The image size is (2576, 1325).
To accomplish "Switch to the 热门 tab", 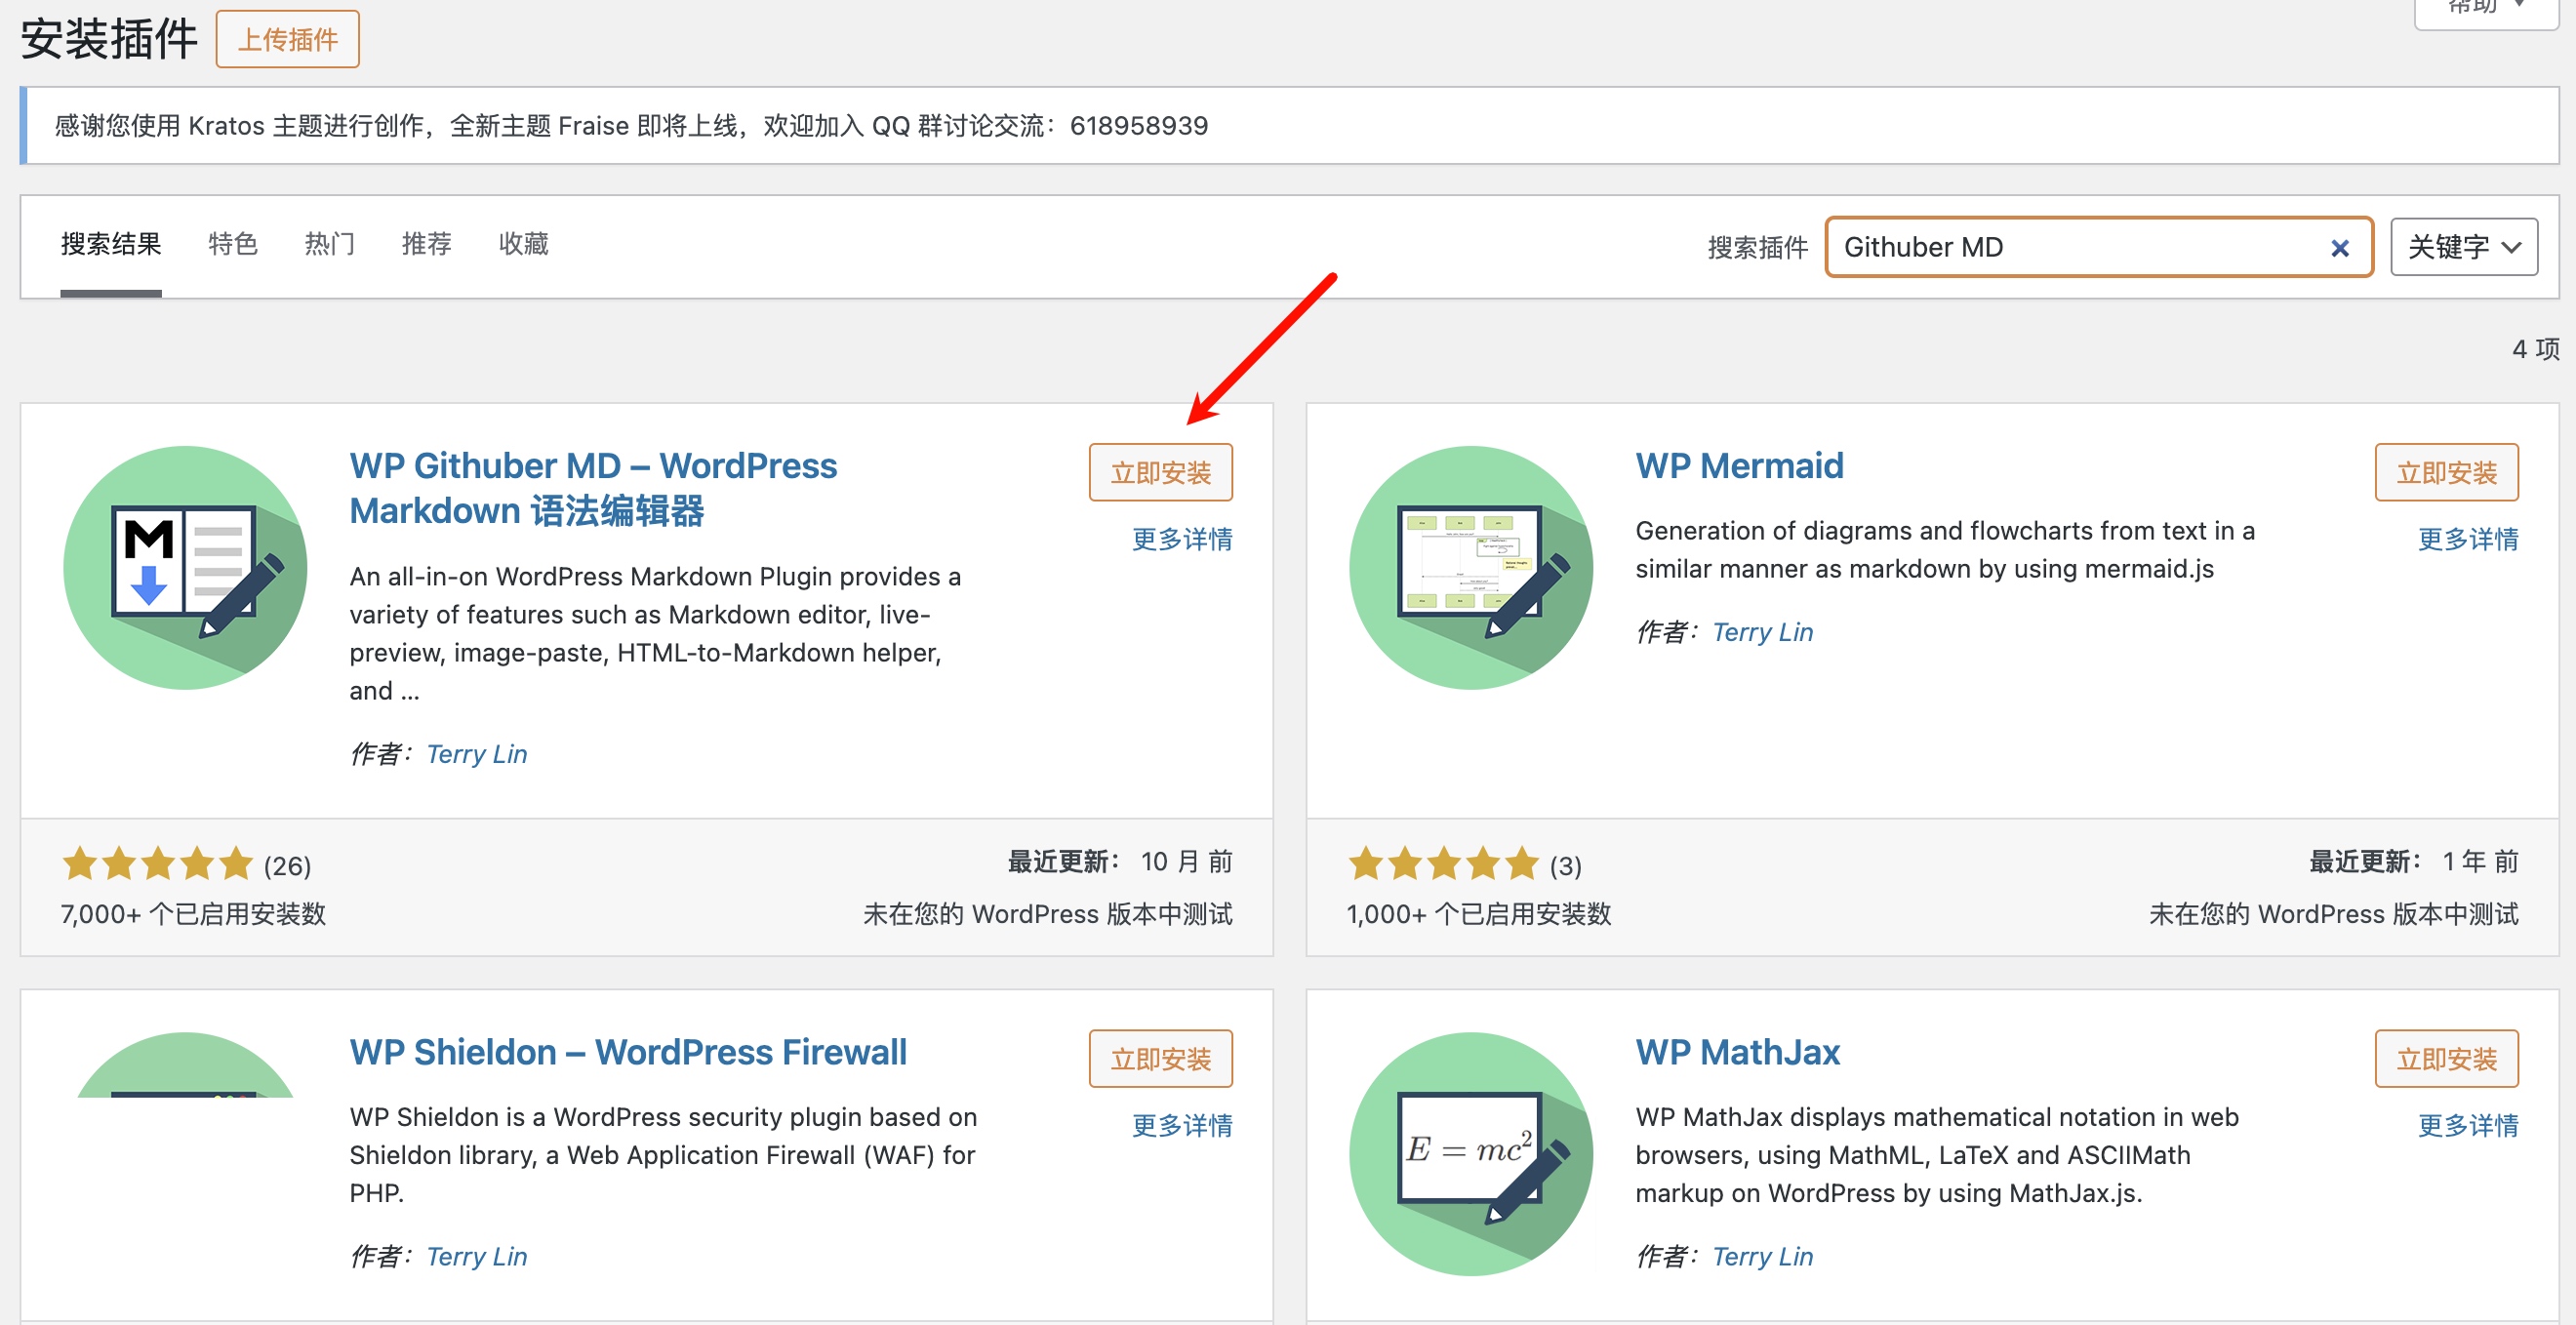I will 330,244.
